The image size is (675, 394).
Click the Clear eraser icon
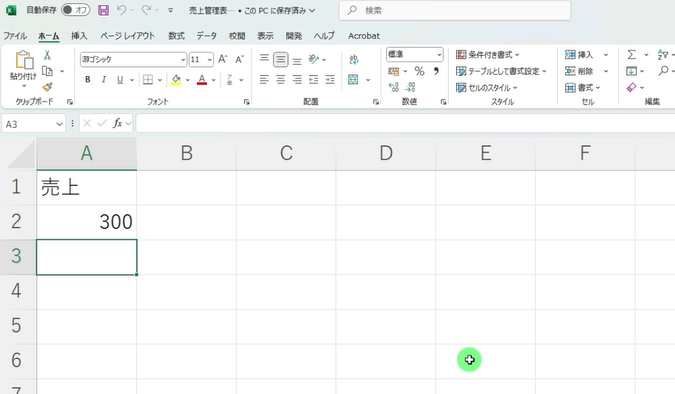pos(632,87)
